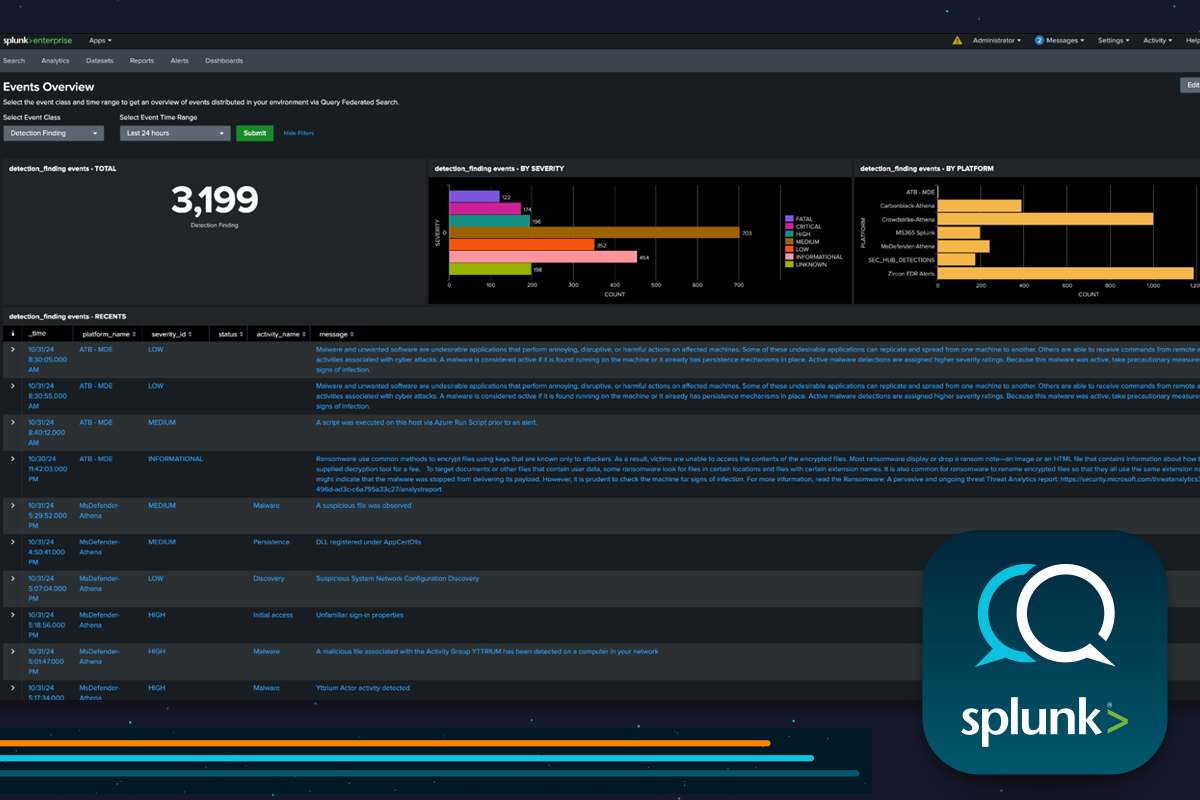Screen dimensions: 1200x800
Task: Expand the 8:30:55.000 AM event row
Action: tap(13, 386)
